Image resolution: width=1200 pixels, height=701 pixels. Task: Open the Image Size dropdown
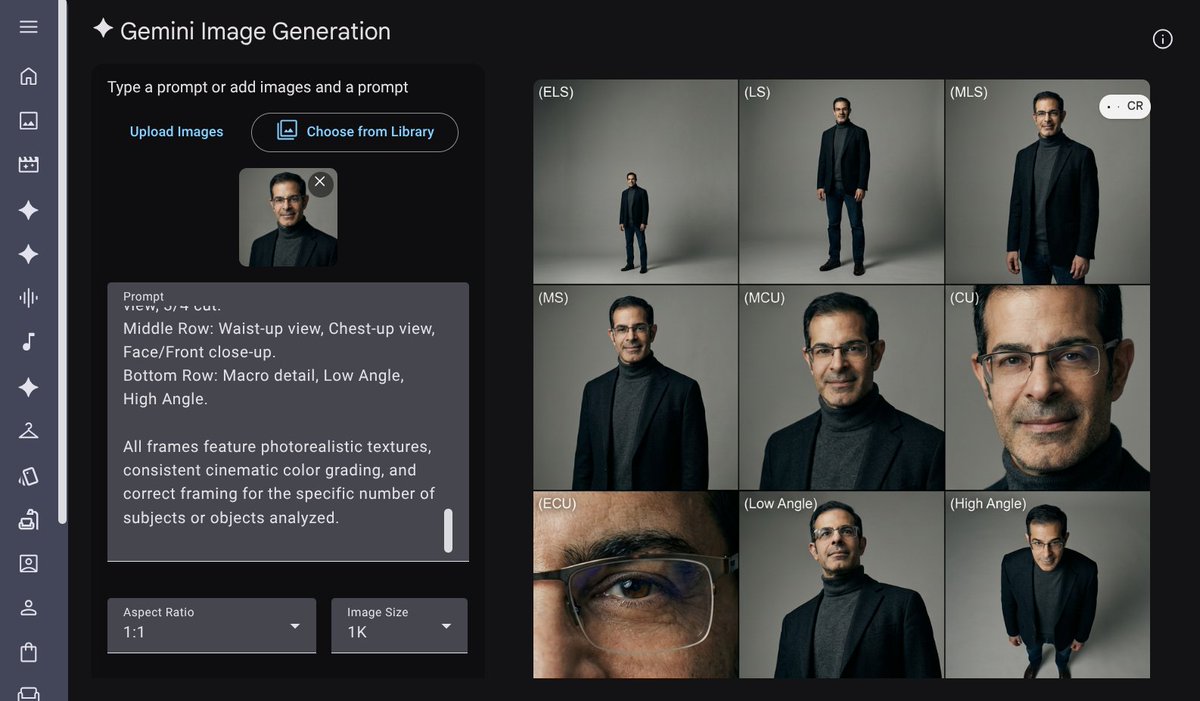point(398,626)
